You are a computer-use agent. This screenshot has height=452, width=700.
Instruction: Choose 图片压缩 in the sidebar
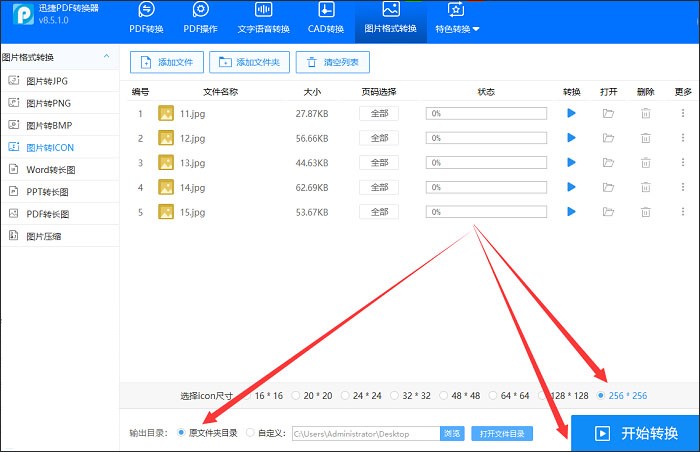tap(60, 236)
